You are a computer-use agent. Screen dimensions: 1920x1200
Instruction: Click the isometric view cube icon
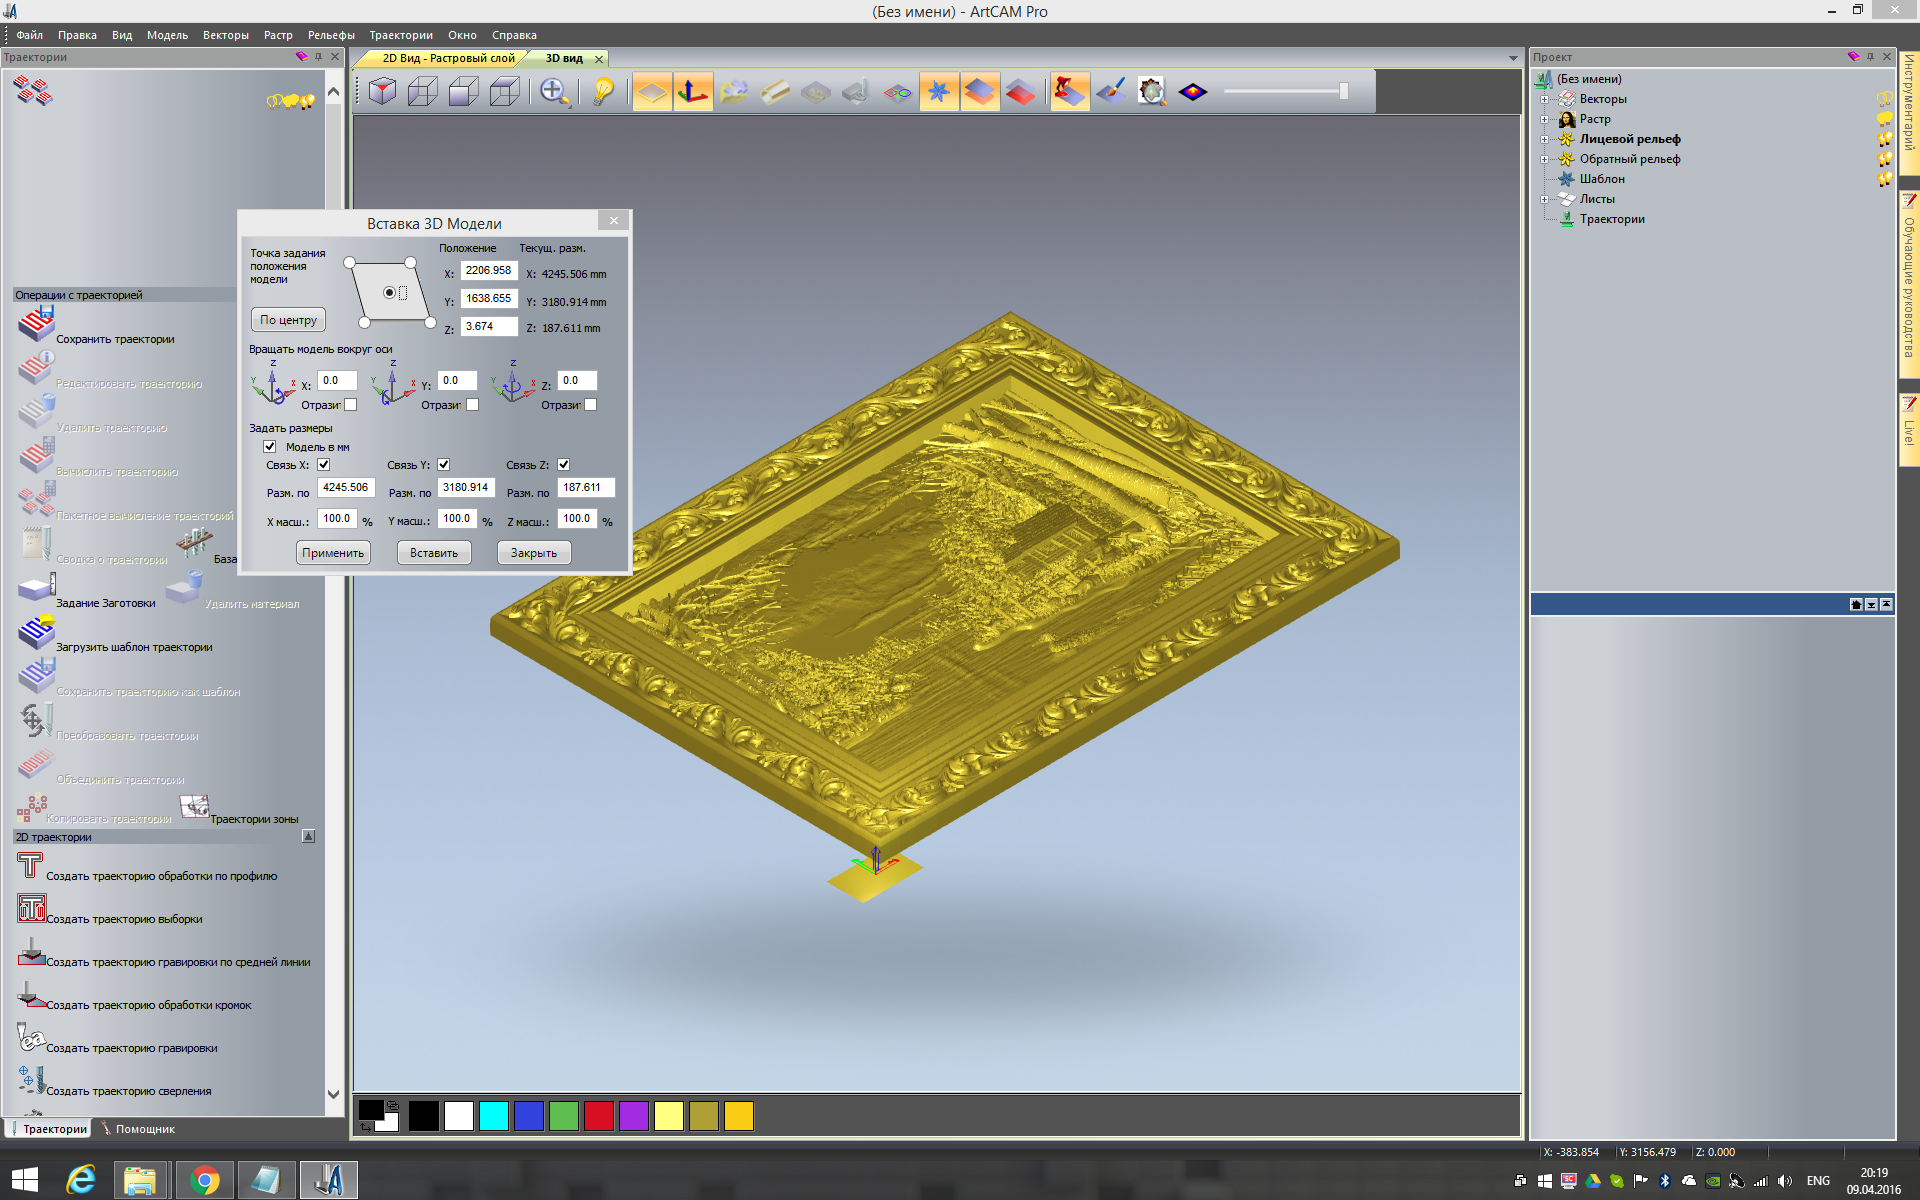382,92
